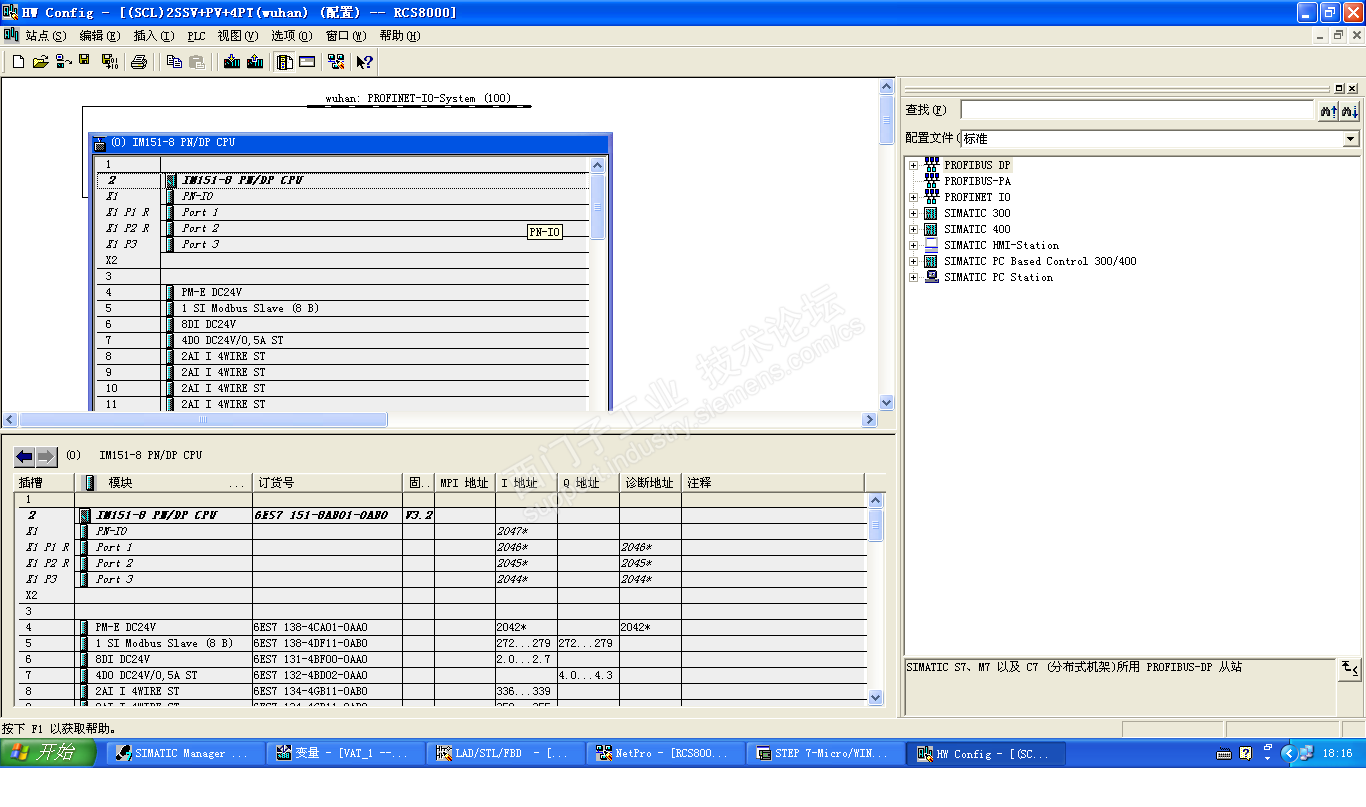The image size is (1366, 807).
Task: Copy the selection using the toolbar copy icon
Action: click(x=175, y=62)
